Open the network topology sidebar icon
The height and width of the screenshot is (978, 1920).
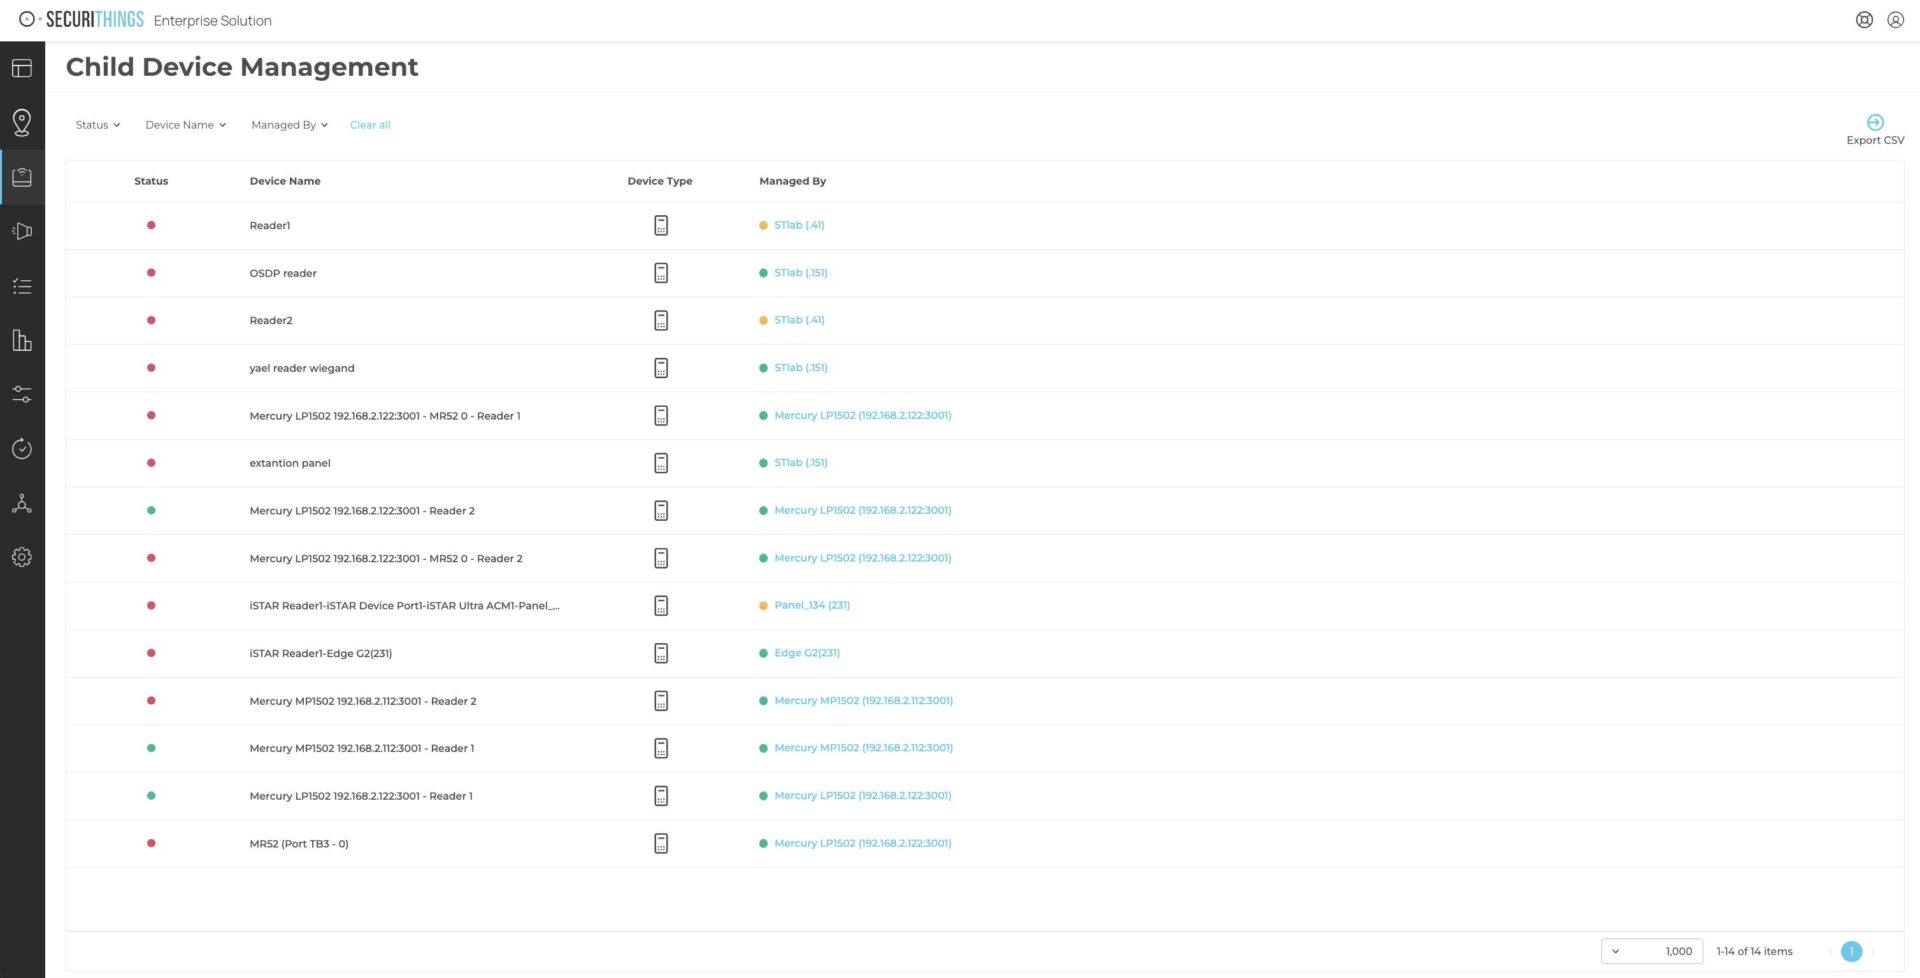(x=22, y=503)
